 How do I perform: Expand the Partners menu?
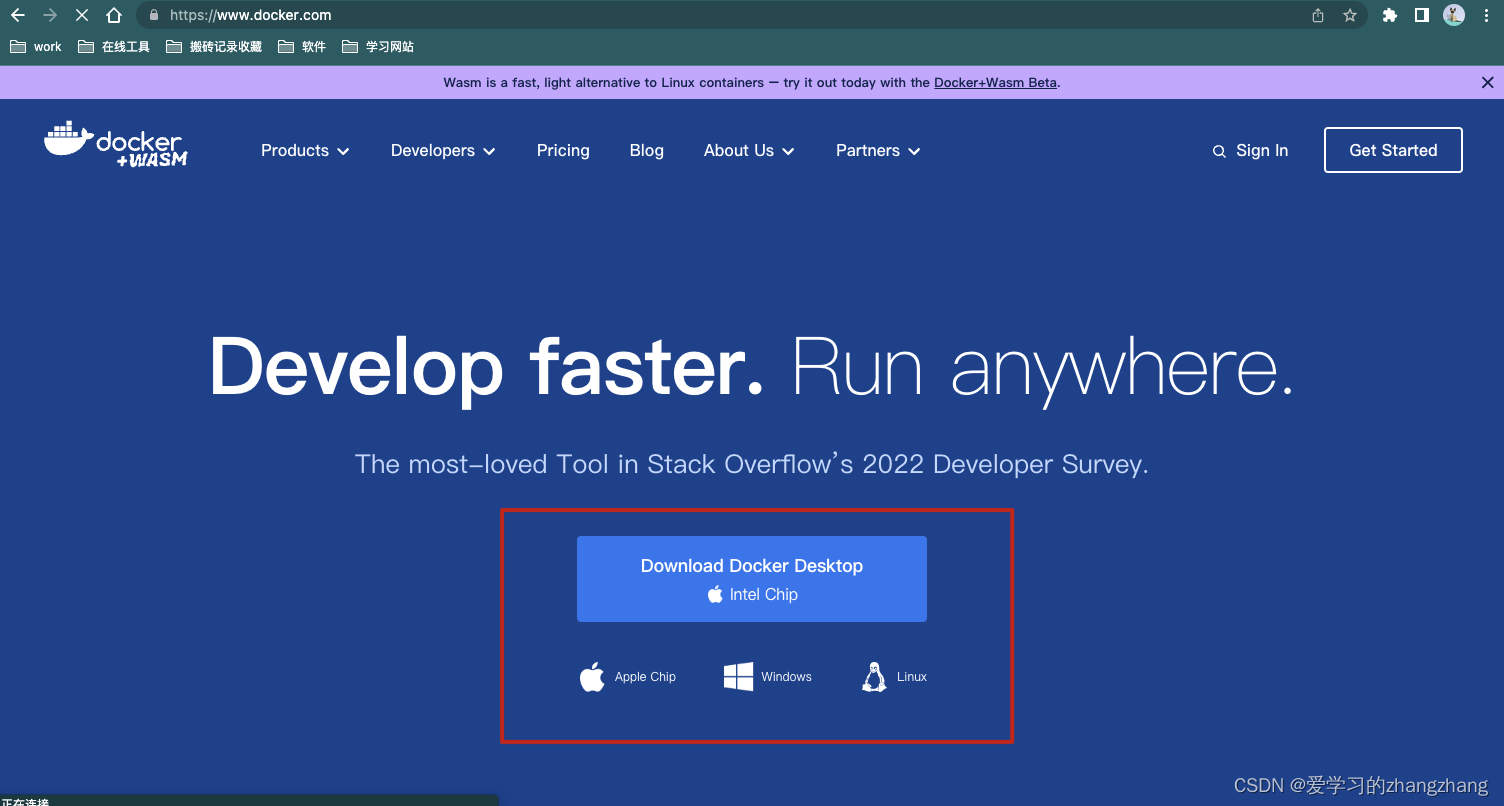coord(878,150)
